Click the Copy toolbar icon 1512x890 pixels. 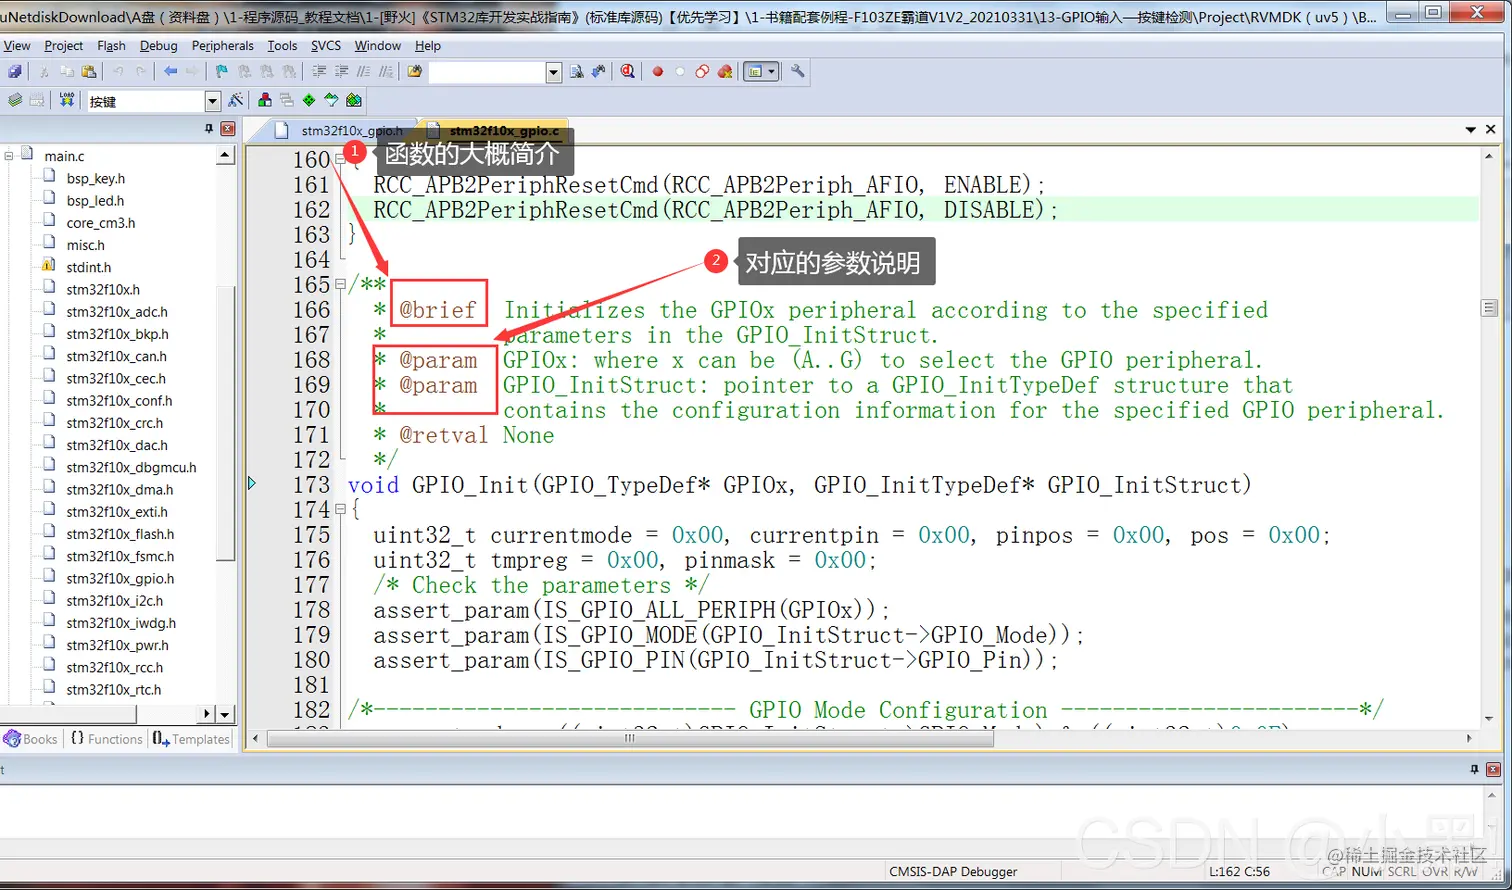coord(67,71)
